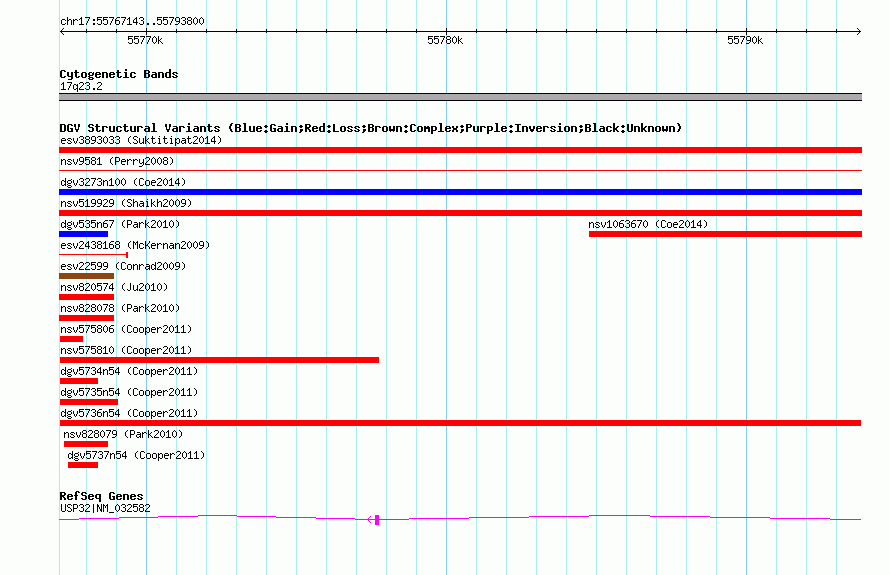Click the dgv5735n54 (Cooper2011) label
890x575 pixels.
[129, 392]
